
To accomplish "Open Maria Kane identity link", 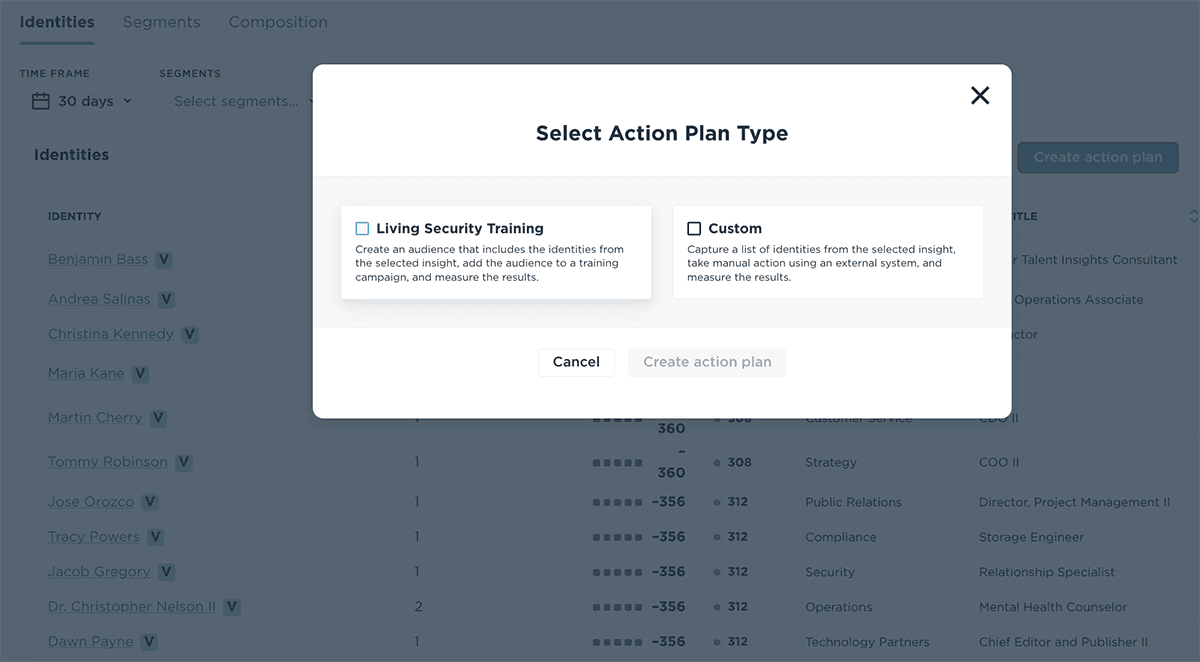I will tap(86, 374).
